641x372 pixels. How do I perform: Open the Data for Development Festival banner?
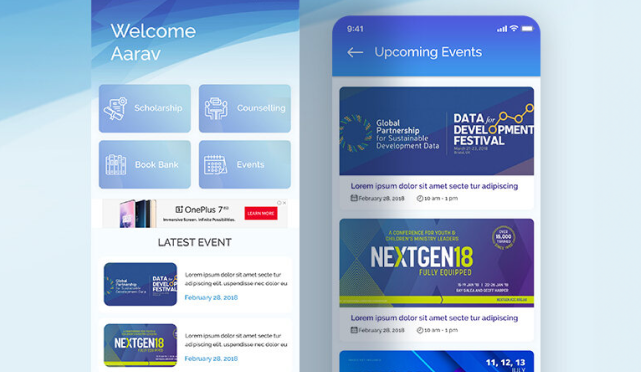(437, 131)
